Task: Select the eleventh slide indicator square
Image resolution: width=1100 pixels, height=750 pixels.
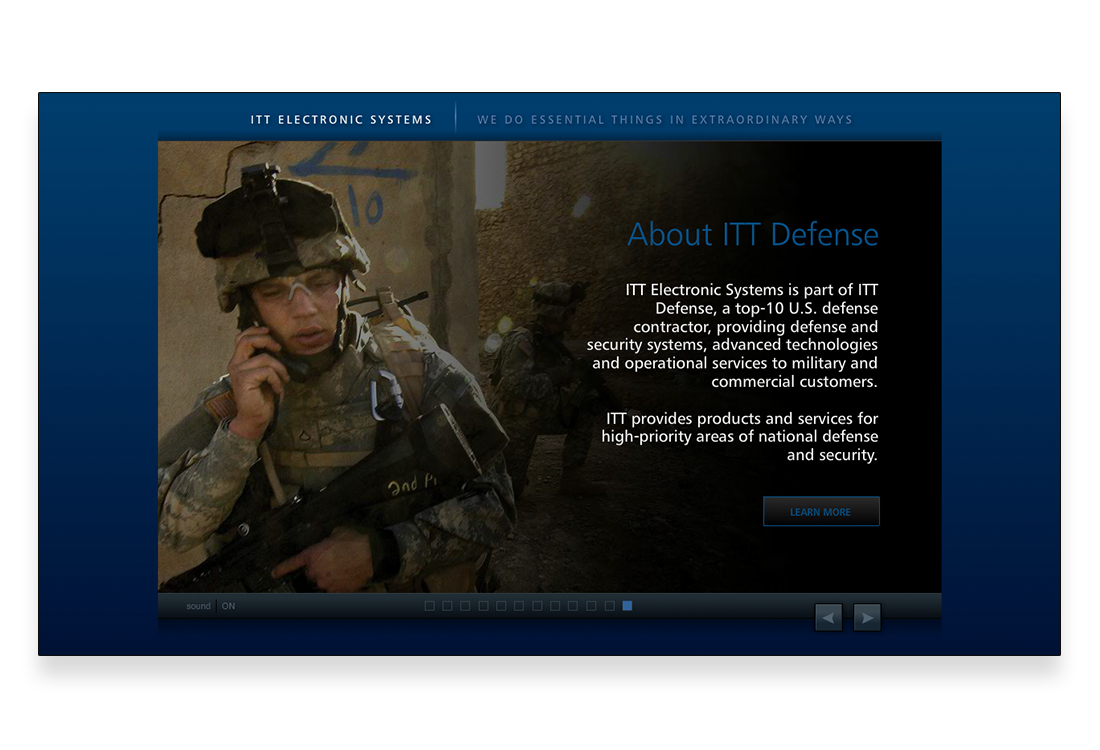Action: pyautogui.click(x=610, y=605)
